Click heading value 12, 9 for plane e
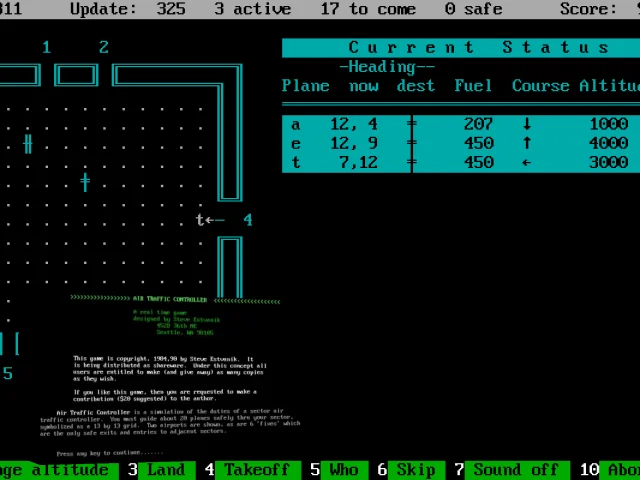Image resolution: width=640 pixels, height=480 pixels. [354, 143]
